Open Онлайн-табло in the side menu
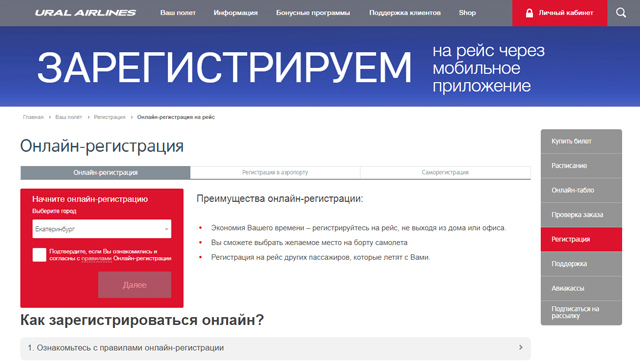The image size is (640, 362). [581, 190]
